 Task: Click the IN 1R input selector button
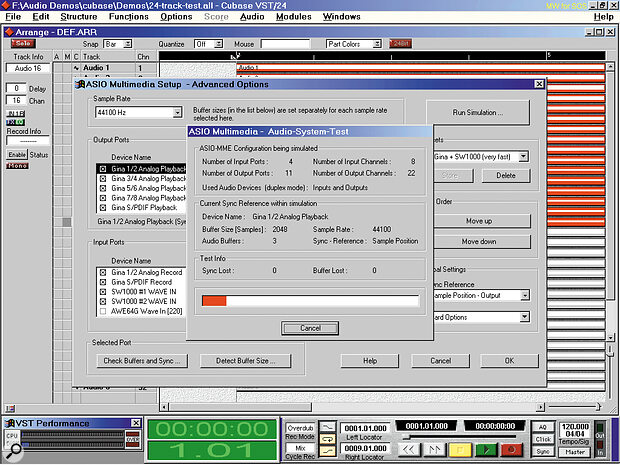[16, 114]
